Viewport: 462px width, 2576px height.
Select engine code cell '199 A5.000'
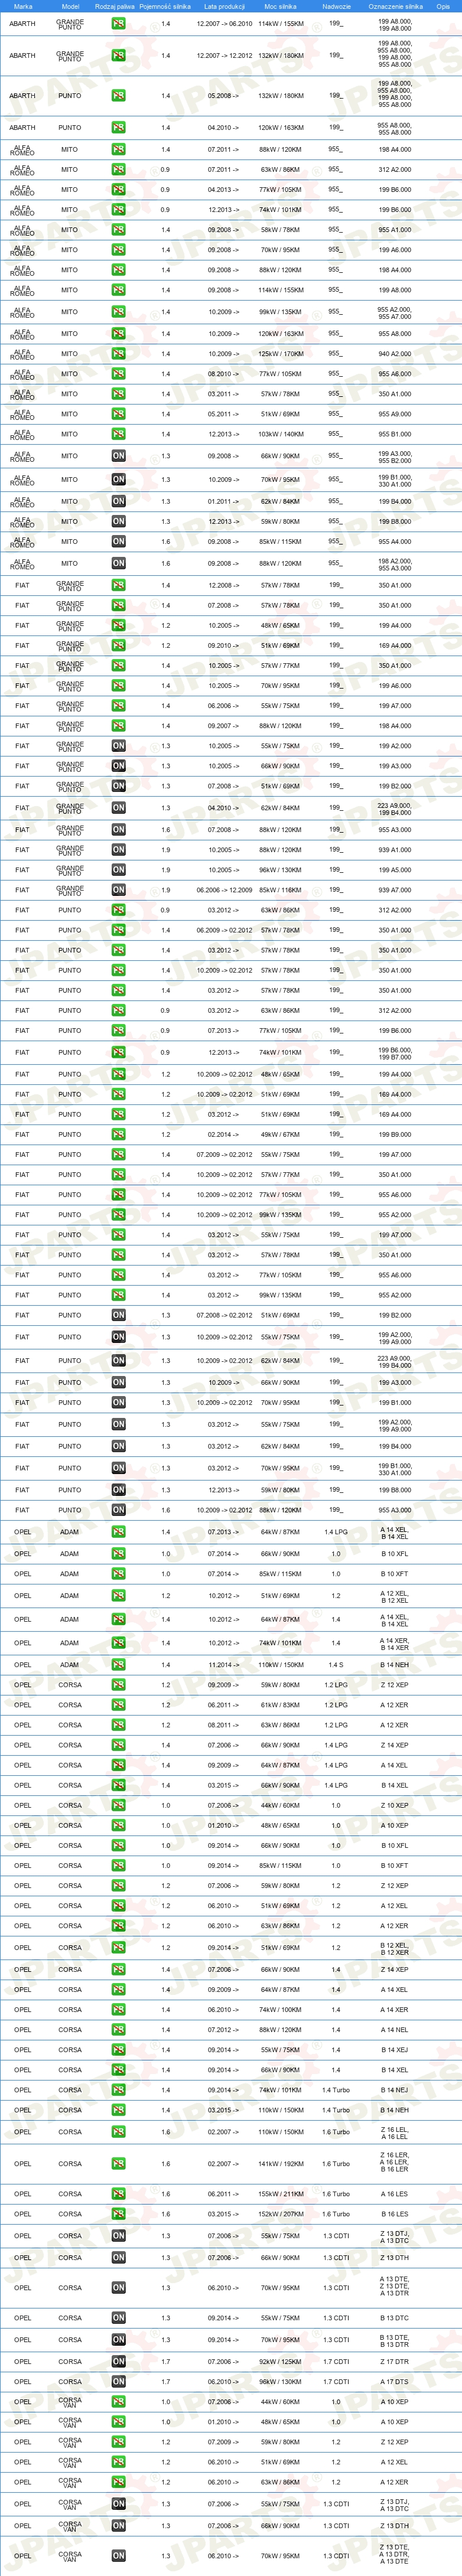pyautogui.click(x=395, y=870)
